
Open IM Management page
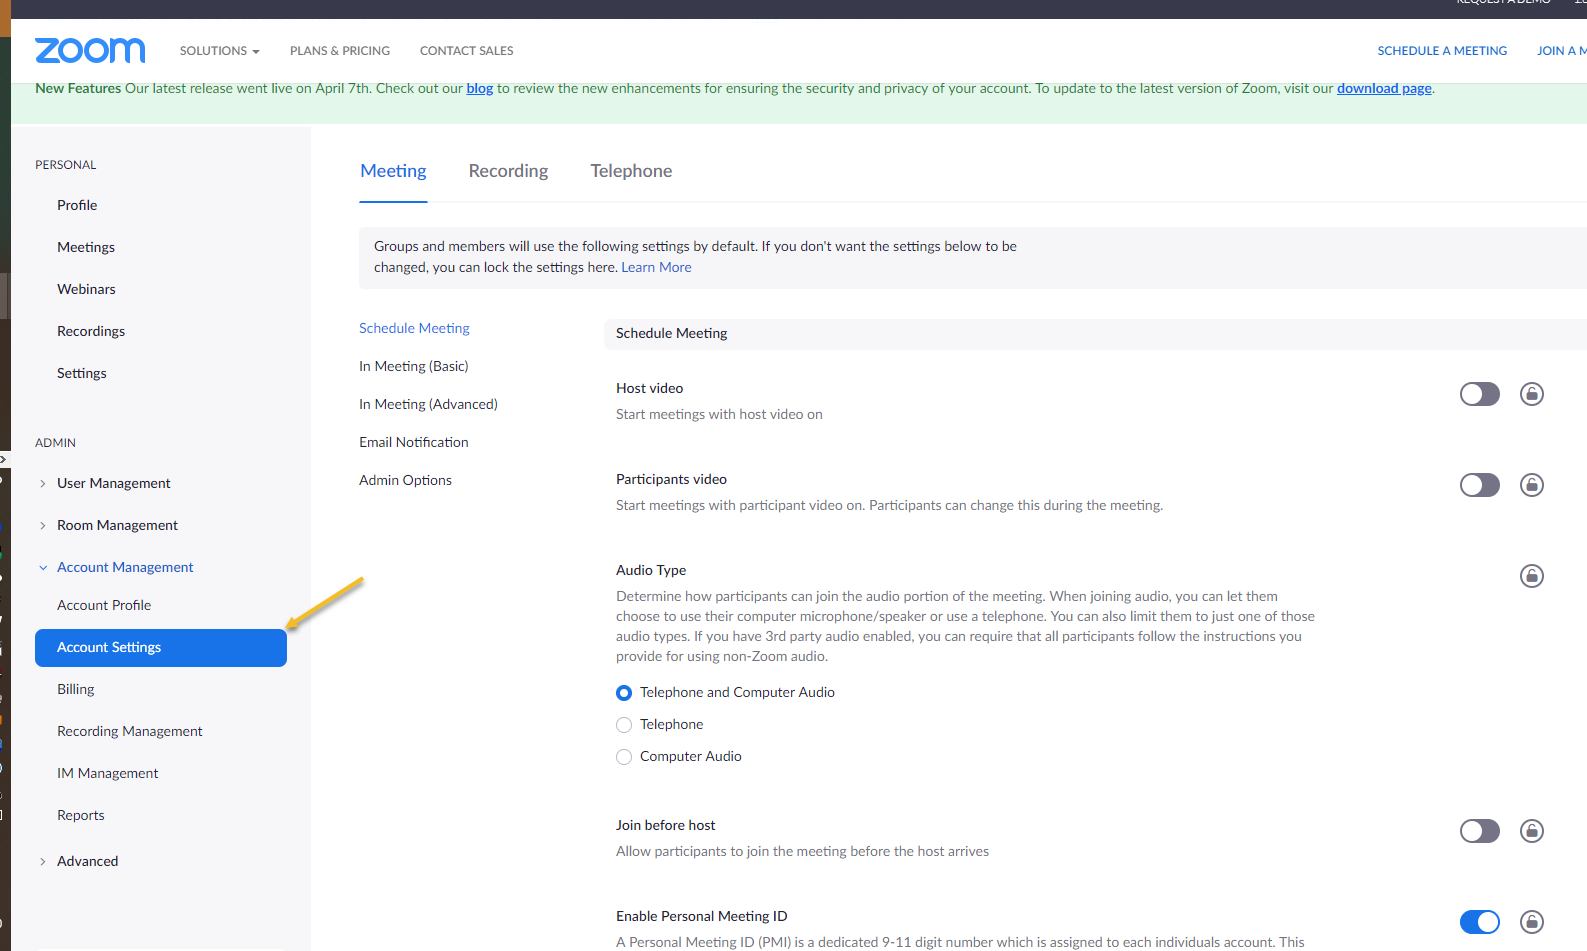point(108,773)
